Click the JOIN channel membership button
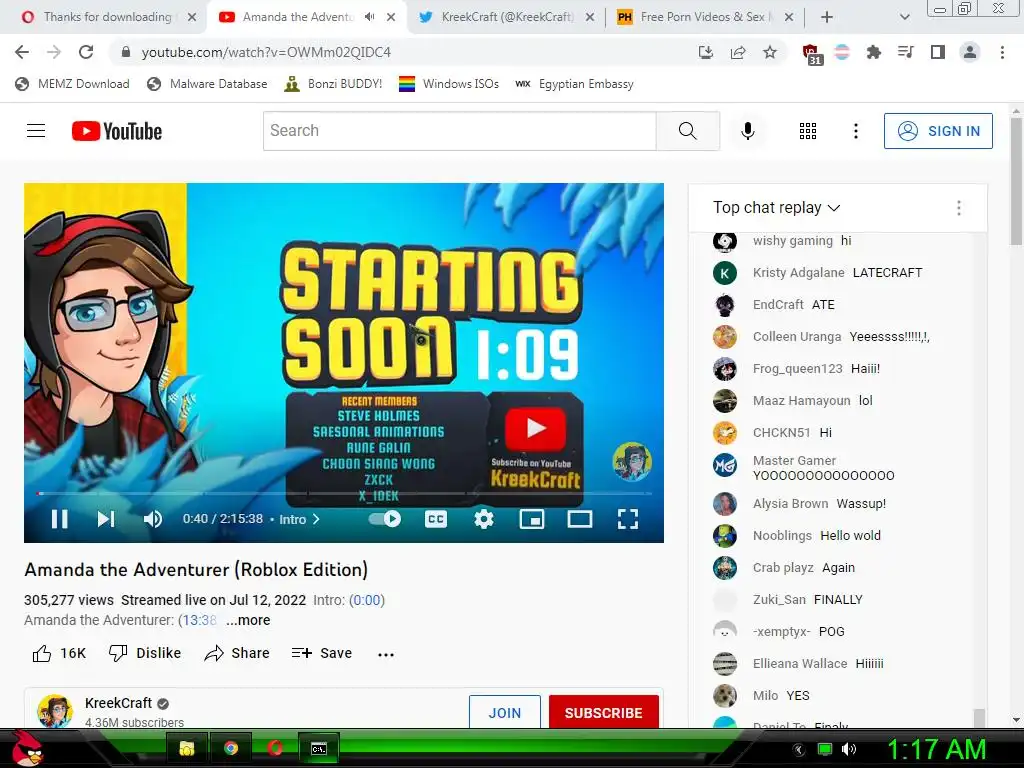 click(x=505, y=712)
